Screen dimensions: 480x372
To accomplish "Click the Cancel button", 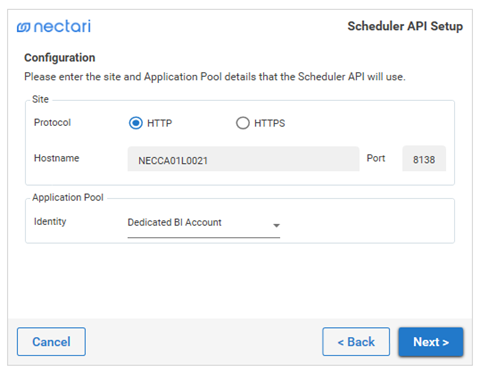I will [x=51, y=342].
